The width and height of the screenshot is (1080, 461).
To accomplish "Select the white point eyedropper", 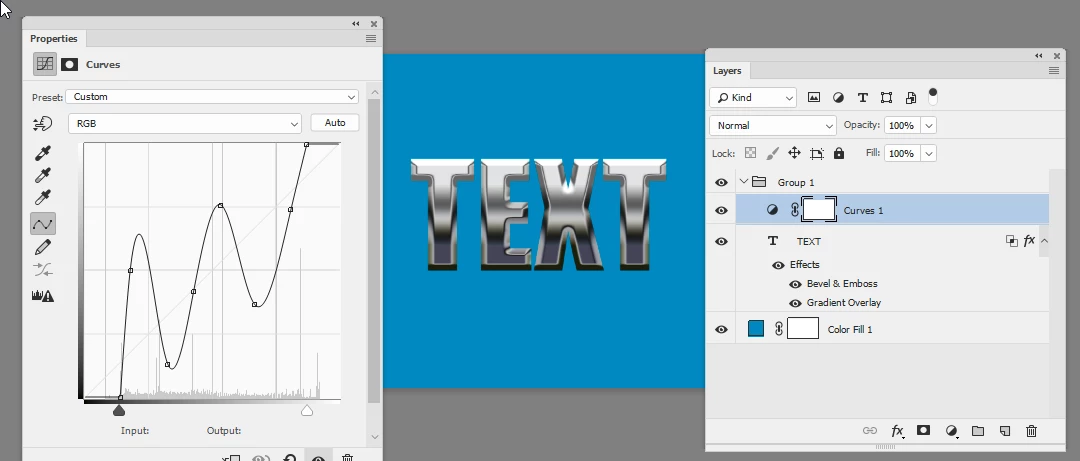I will (43, 198).
